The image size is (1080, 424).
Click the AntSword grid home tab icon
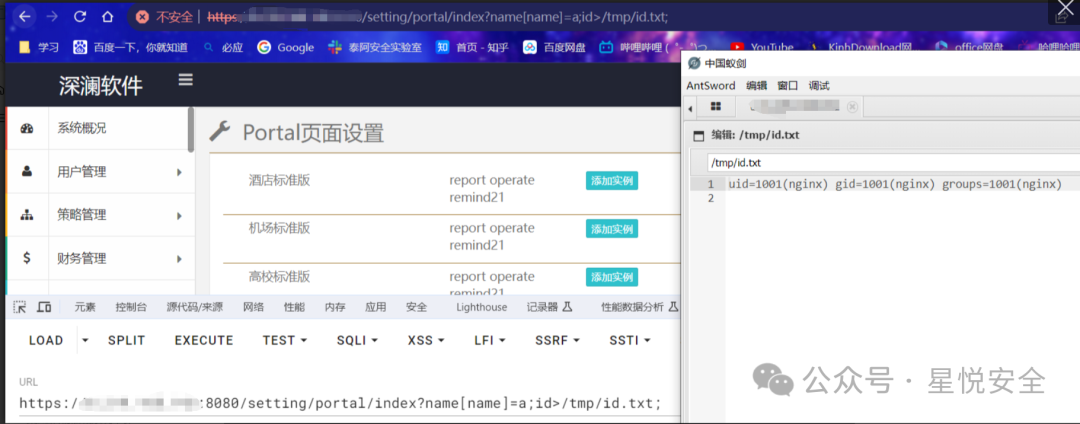716,107
